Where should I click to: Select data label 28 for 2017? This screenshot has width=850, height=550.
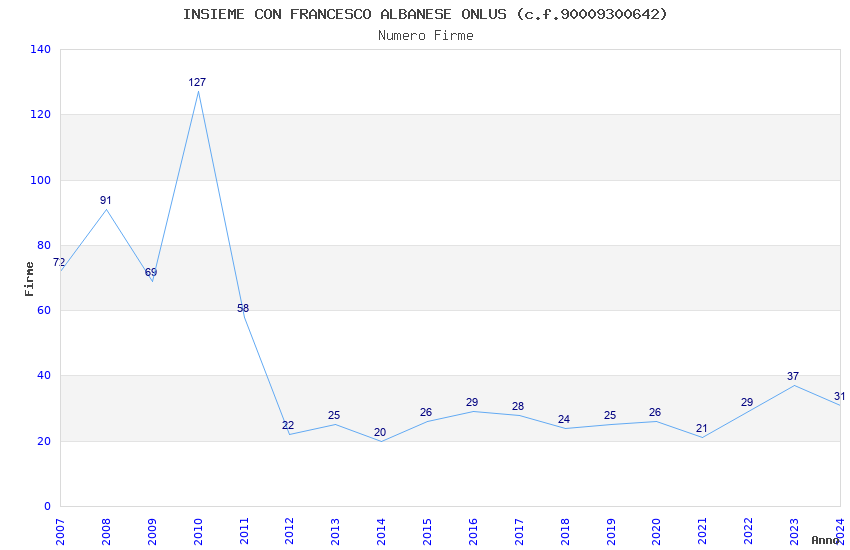(518, 406)
